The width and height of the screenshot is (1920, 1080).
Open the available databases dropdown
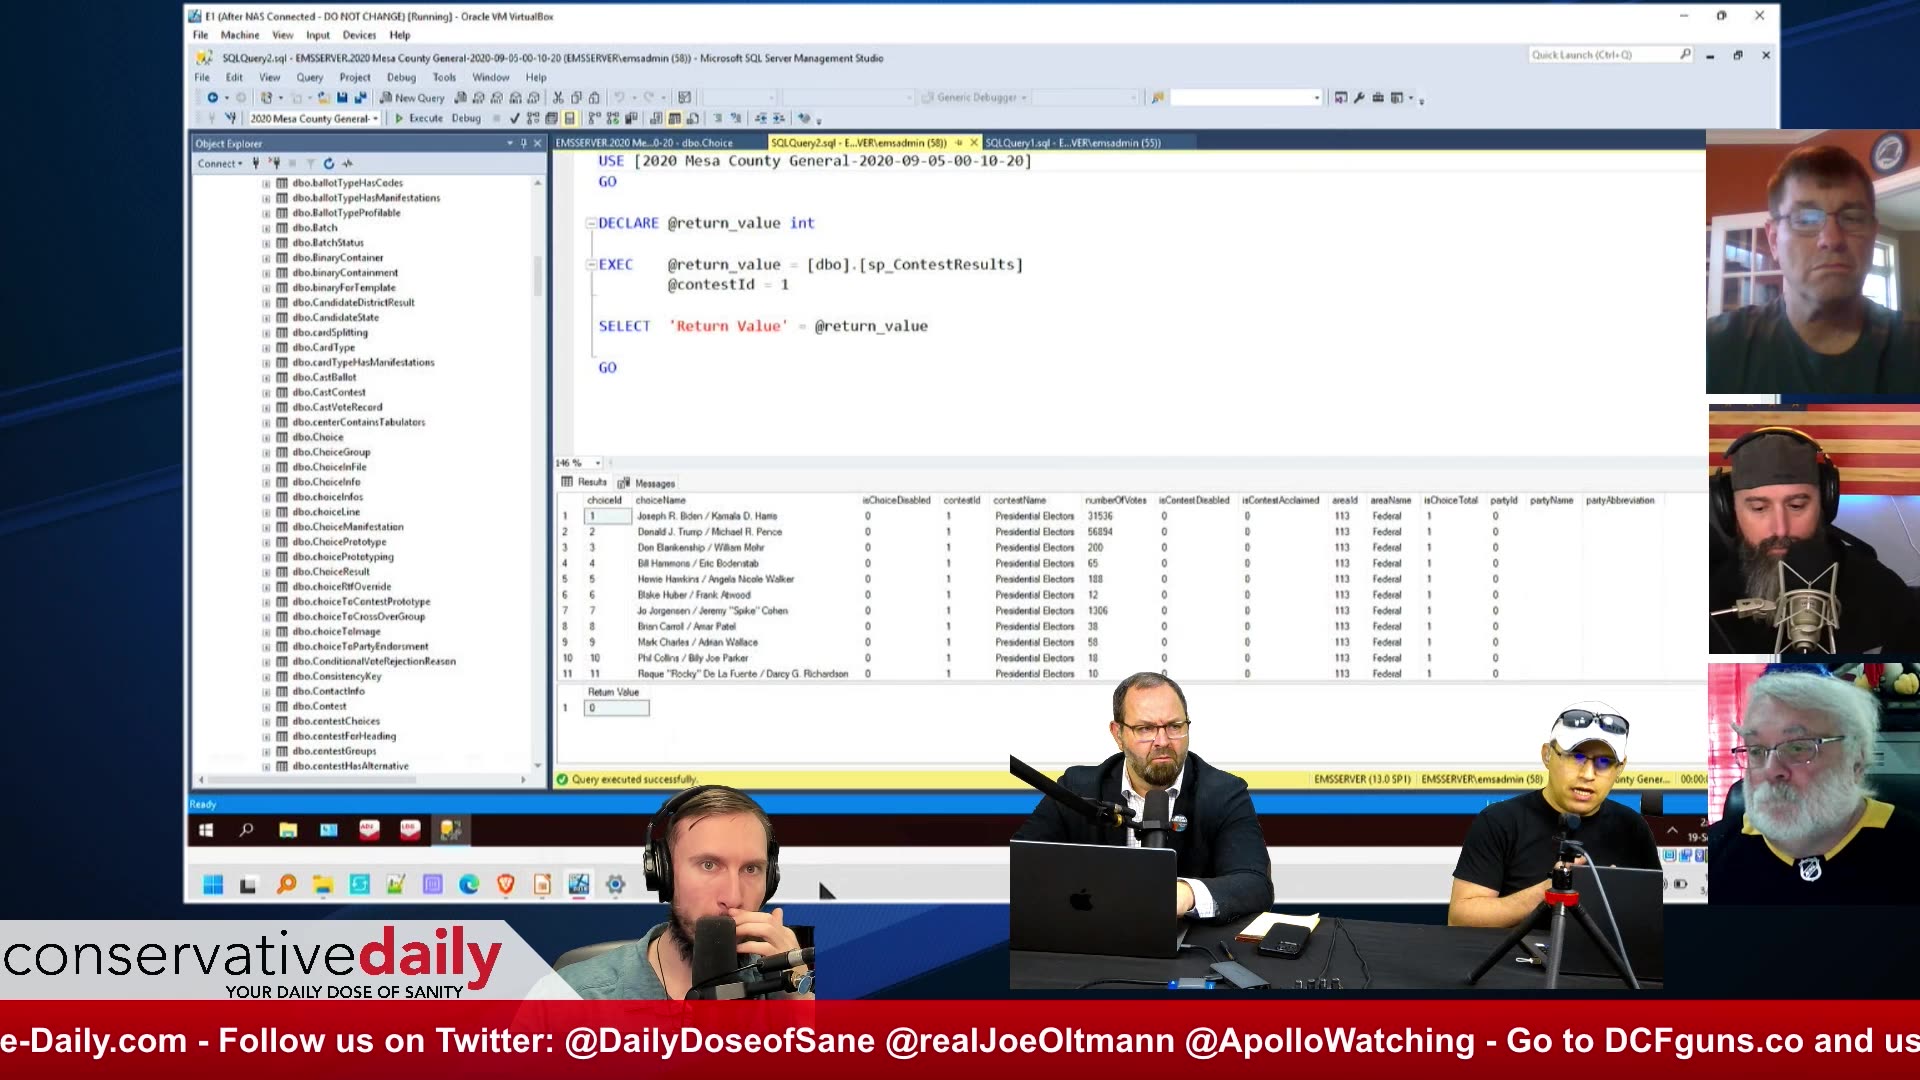375,118
